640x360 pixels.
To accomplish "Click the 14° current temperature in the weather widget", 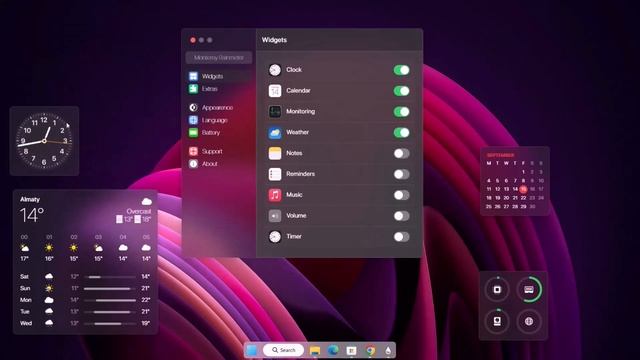I will pos(32,215).
